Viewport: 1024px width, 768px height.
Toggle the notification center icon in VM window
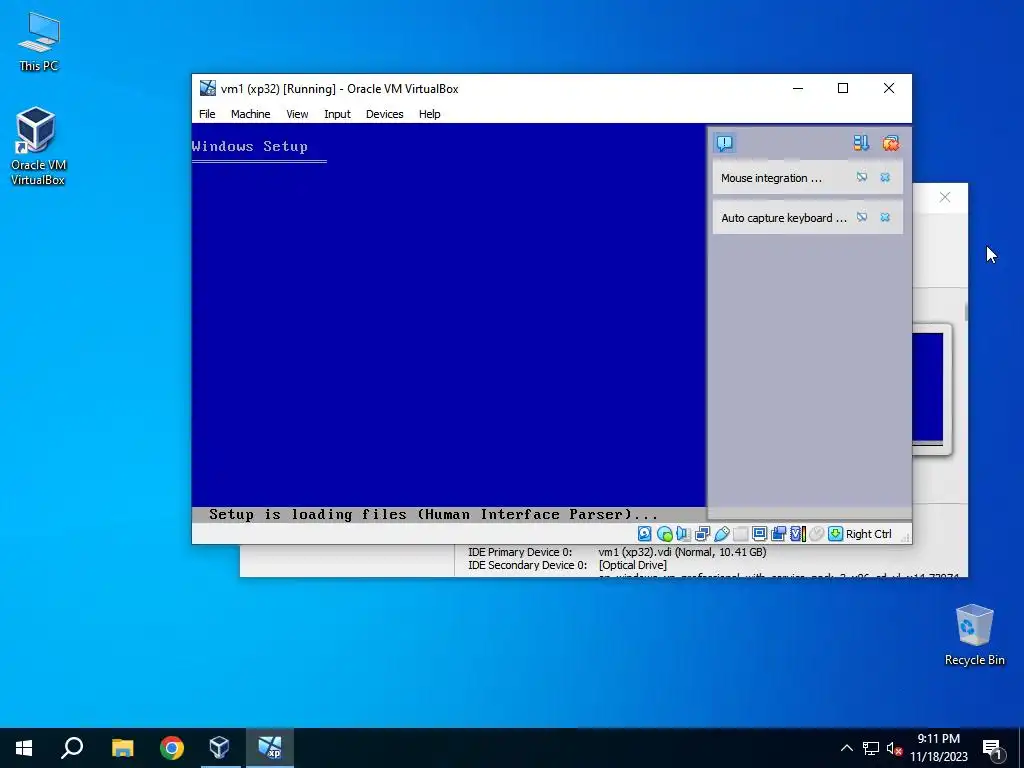[x=725, y=143]
